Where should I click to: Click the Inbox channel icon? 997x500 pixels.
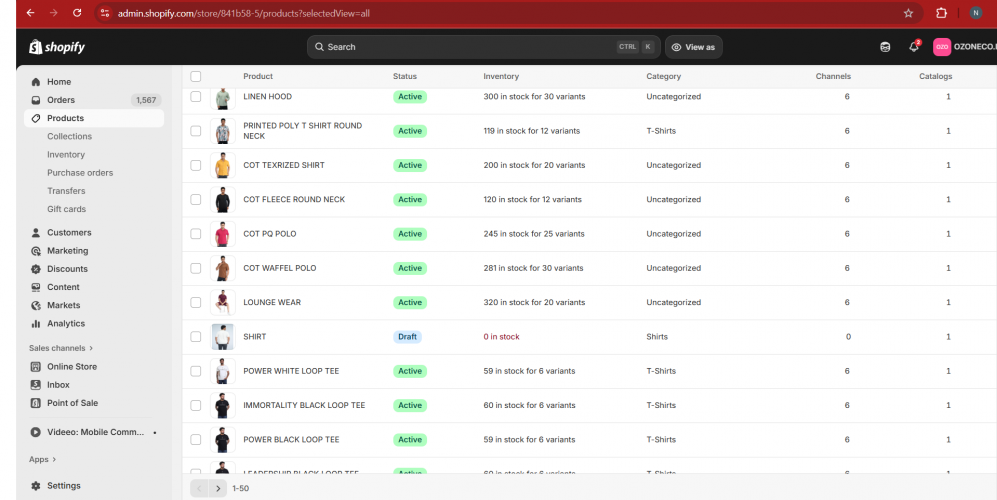(x=36, y=385)
